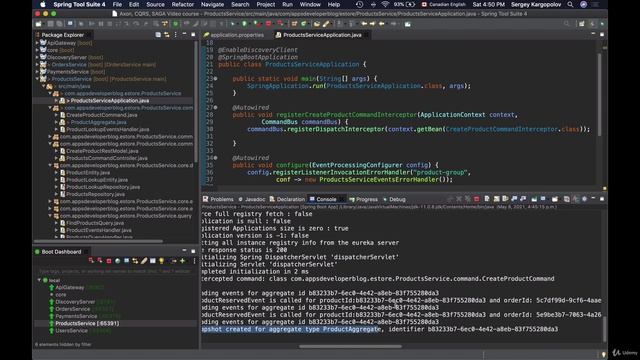The width and height of the screenshot is (640, 360).
Task: Click the Link with Editor icon in Package Explorer
Action: 167,35
